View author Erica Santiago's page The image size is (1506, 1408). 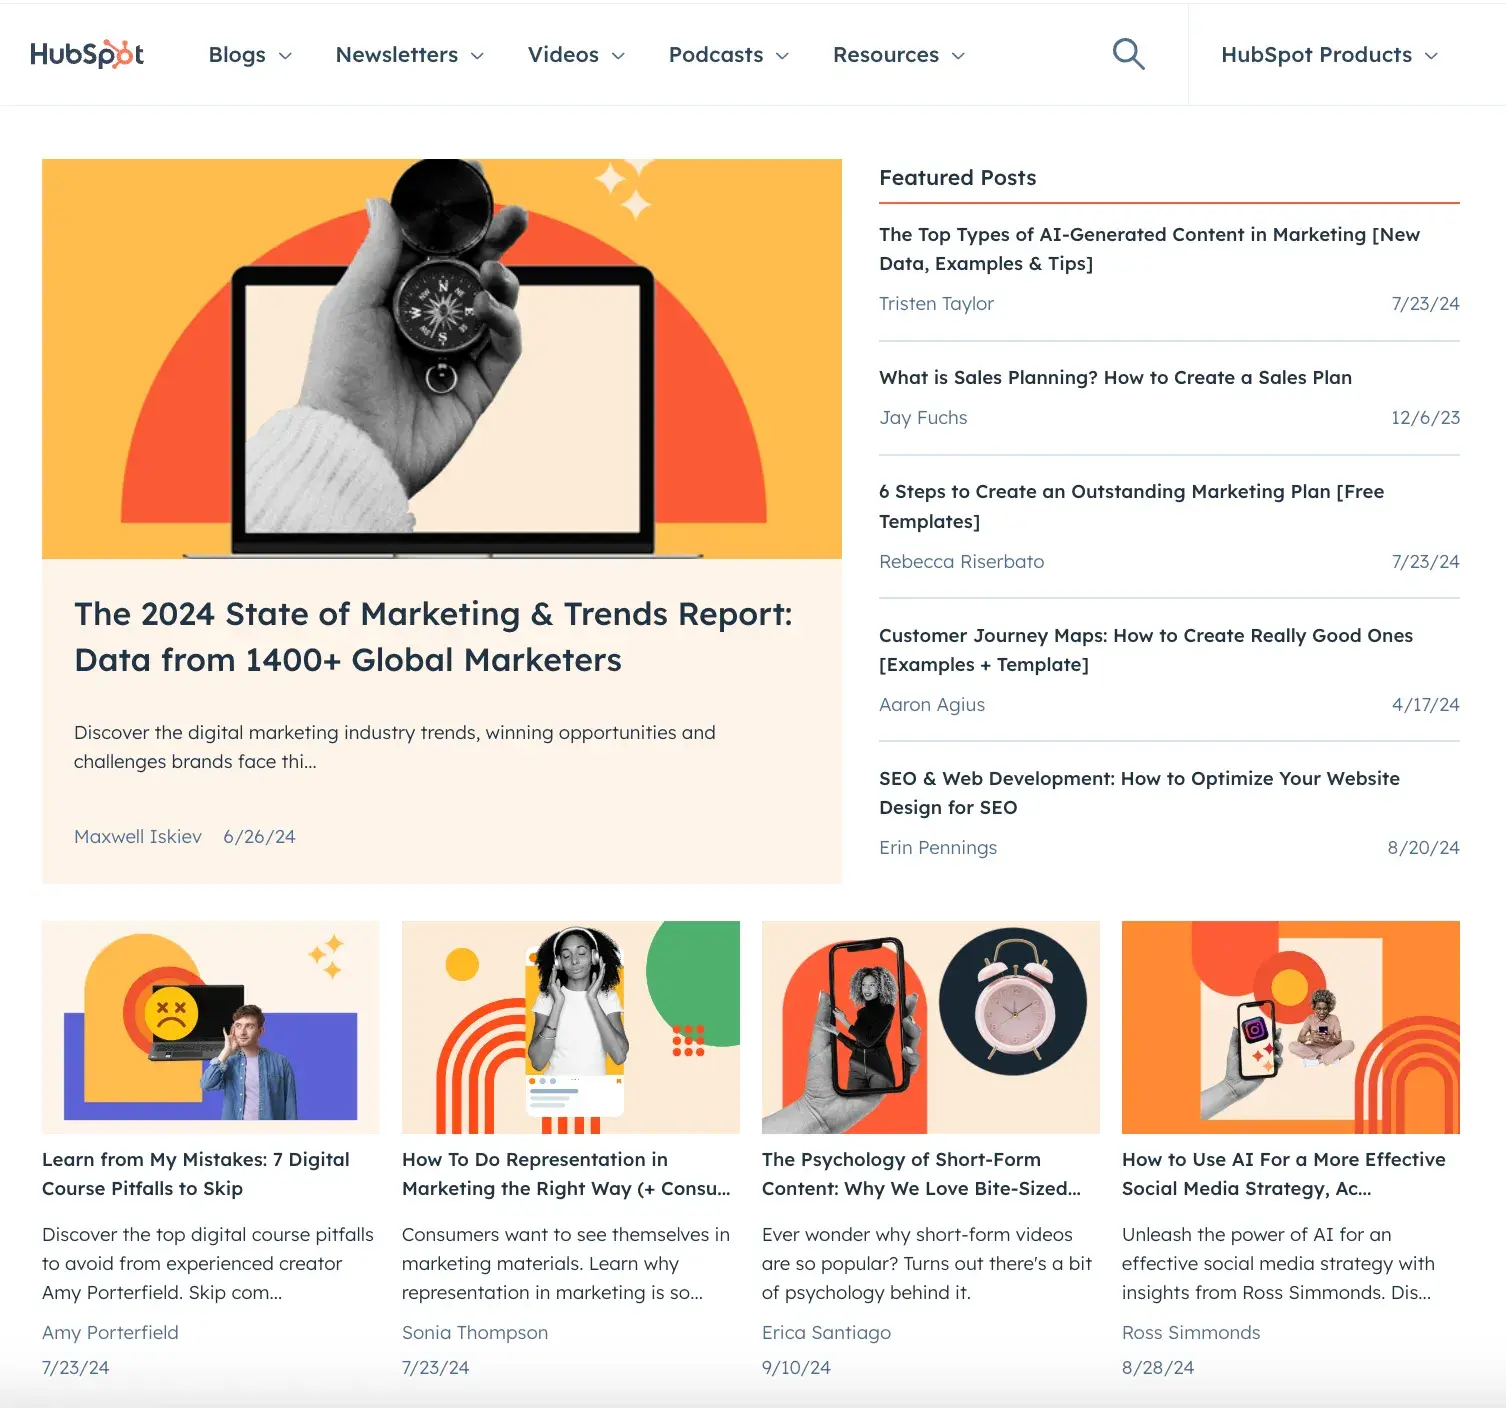point(826,1332)
